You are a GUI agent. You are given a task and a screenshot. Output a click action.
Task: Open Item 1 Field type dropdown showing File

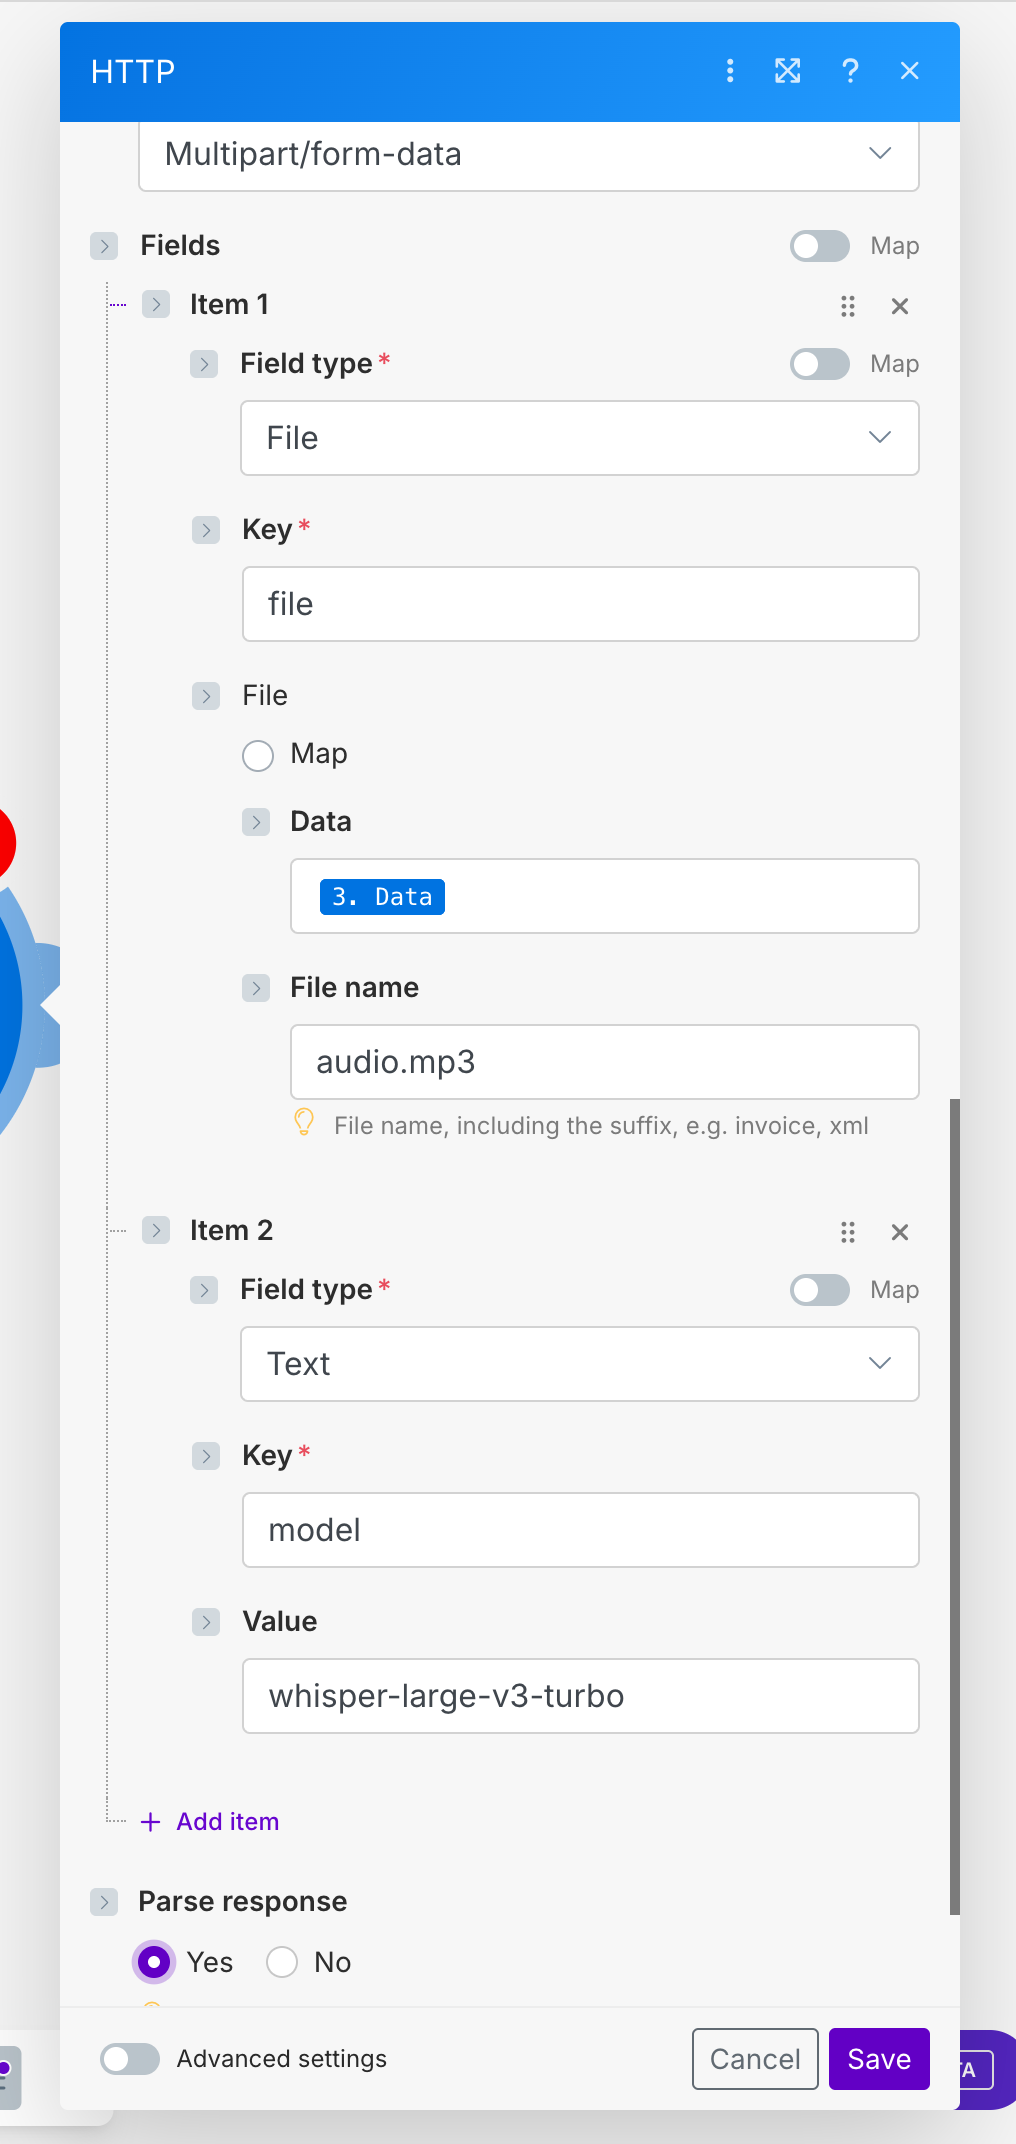pos(580,438)
